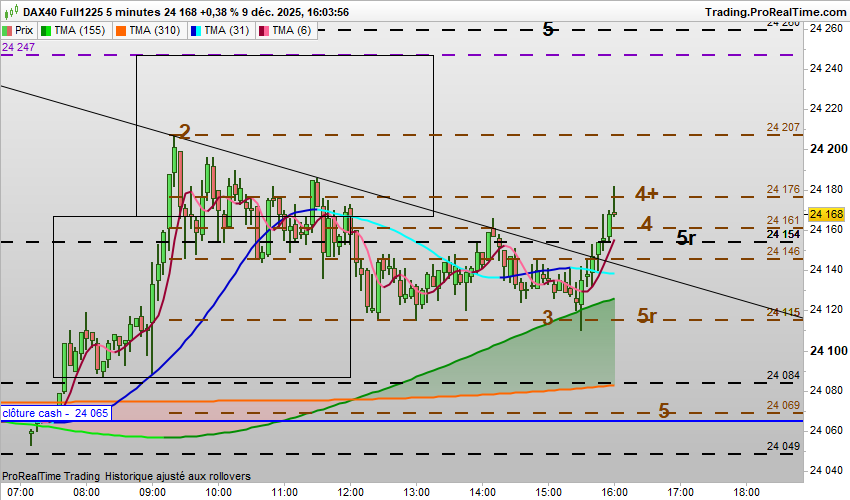Click the 12:00 time axis label
The height and width of the screenshot is (500, 850).
pyautogui.click(x=351, y=492)
